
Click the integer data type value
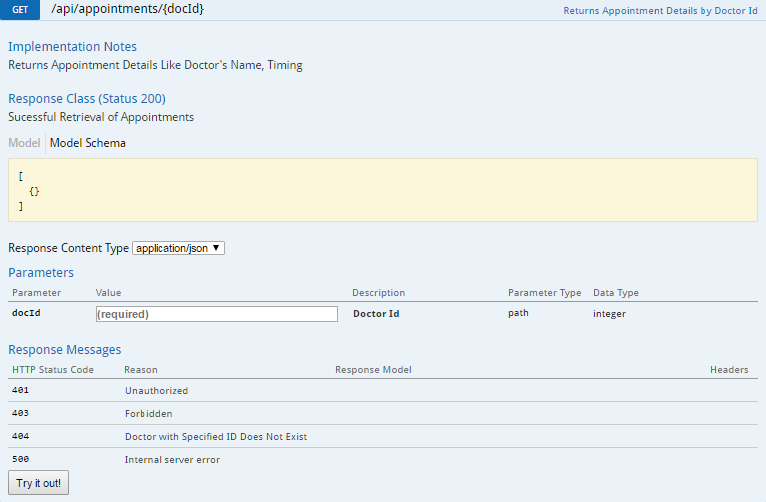(x=609, y=313)
